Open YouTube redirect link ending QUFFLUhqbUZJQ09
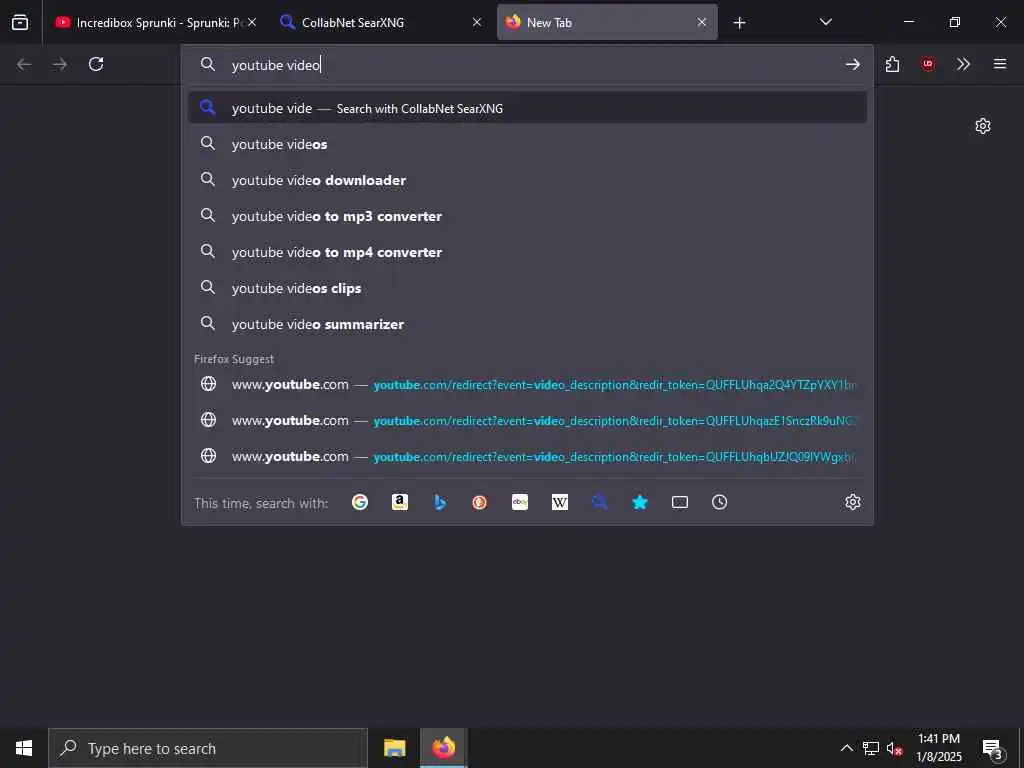 click(x=527, y=456)
